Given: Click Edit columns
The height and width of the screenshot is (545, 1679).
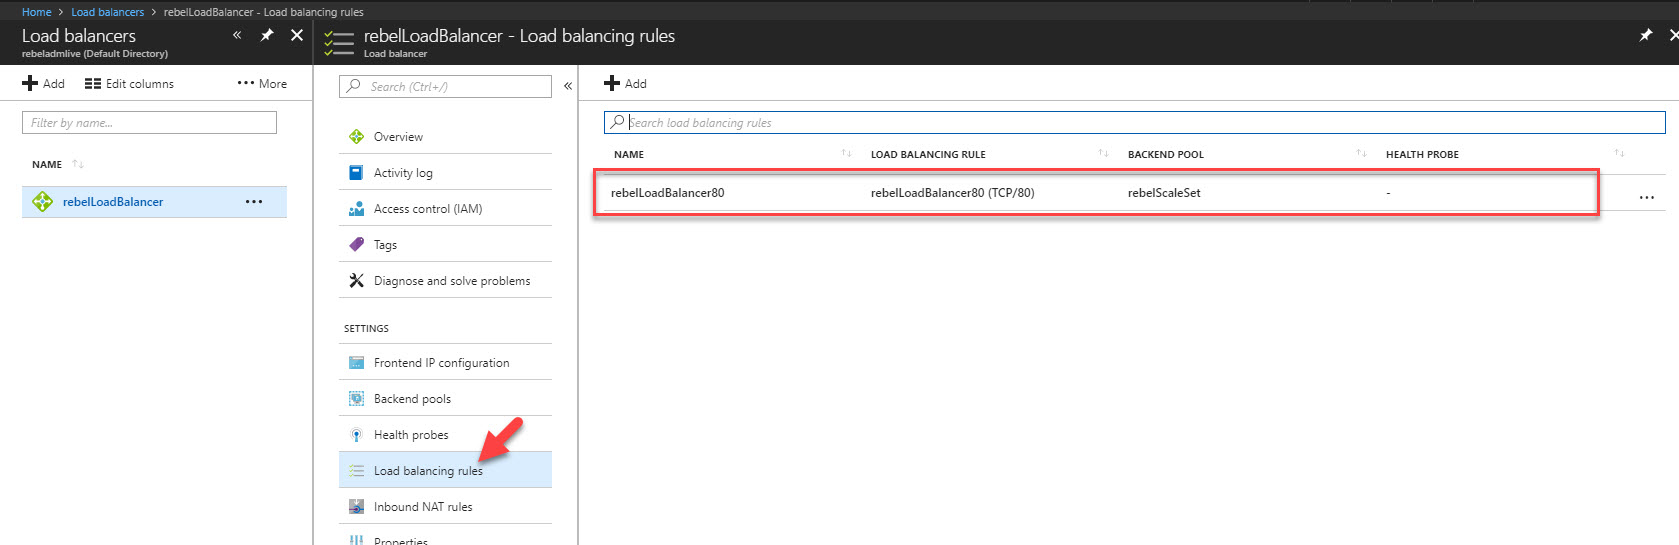Looking at the screenshot, I should pyautogui.click(x=129, y=84).
